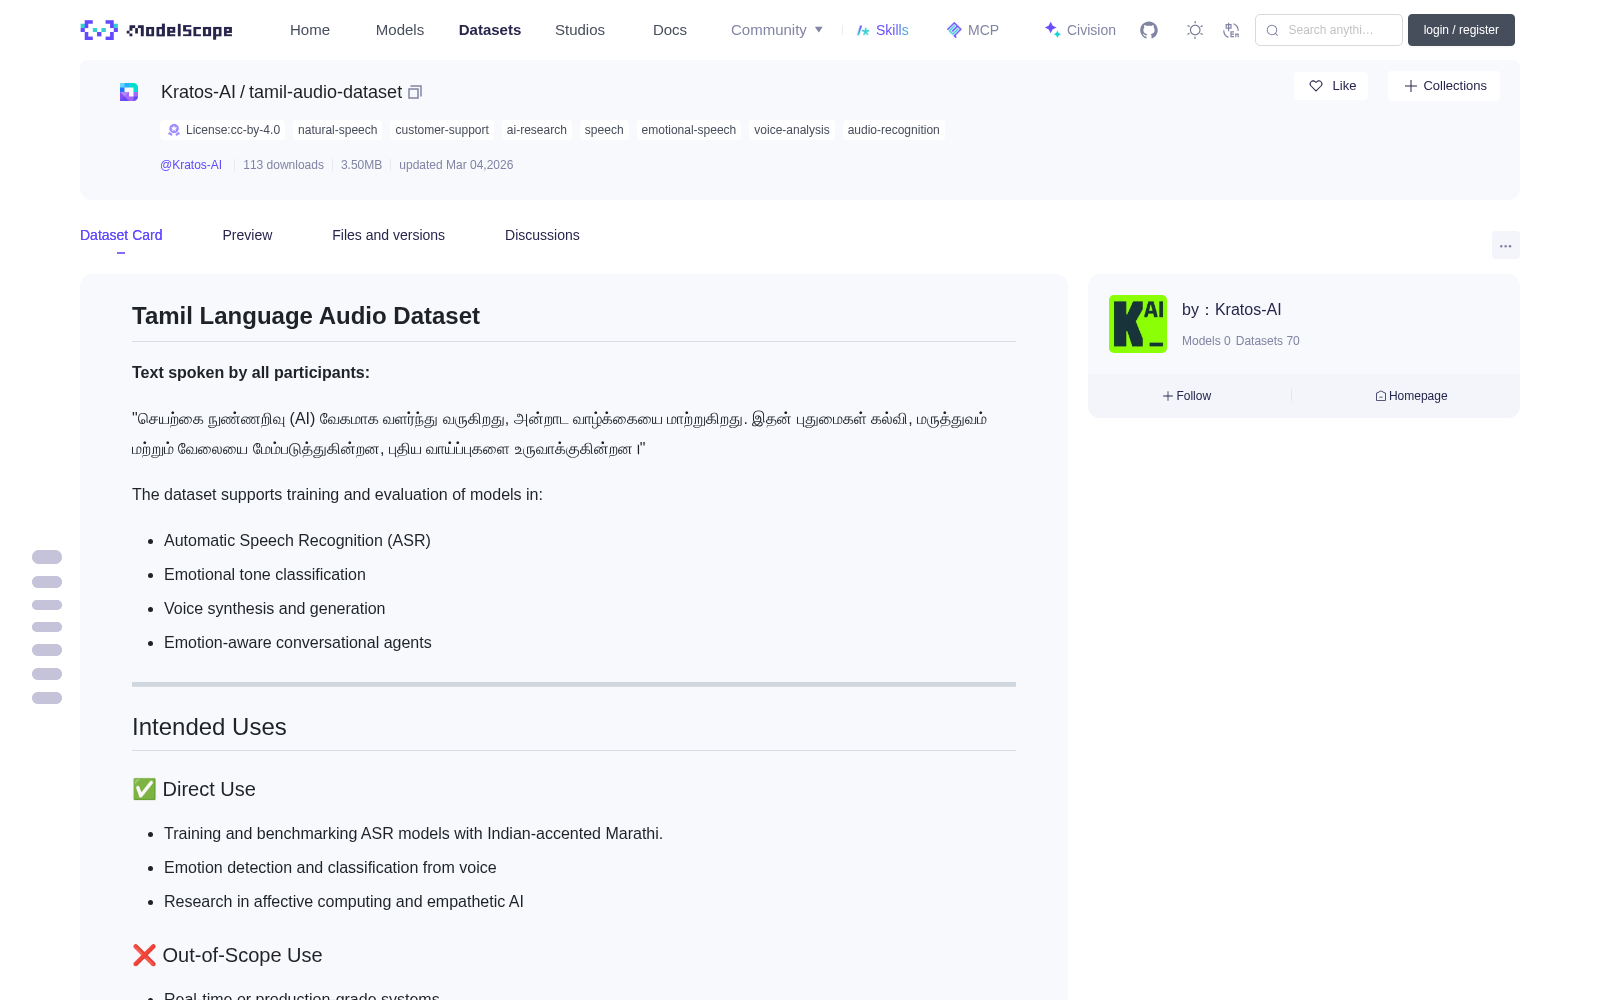Jump to last outline marker in sidebar

(x=47, y=698)
